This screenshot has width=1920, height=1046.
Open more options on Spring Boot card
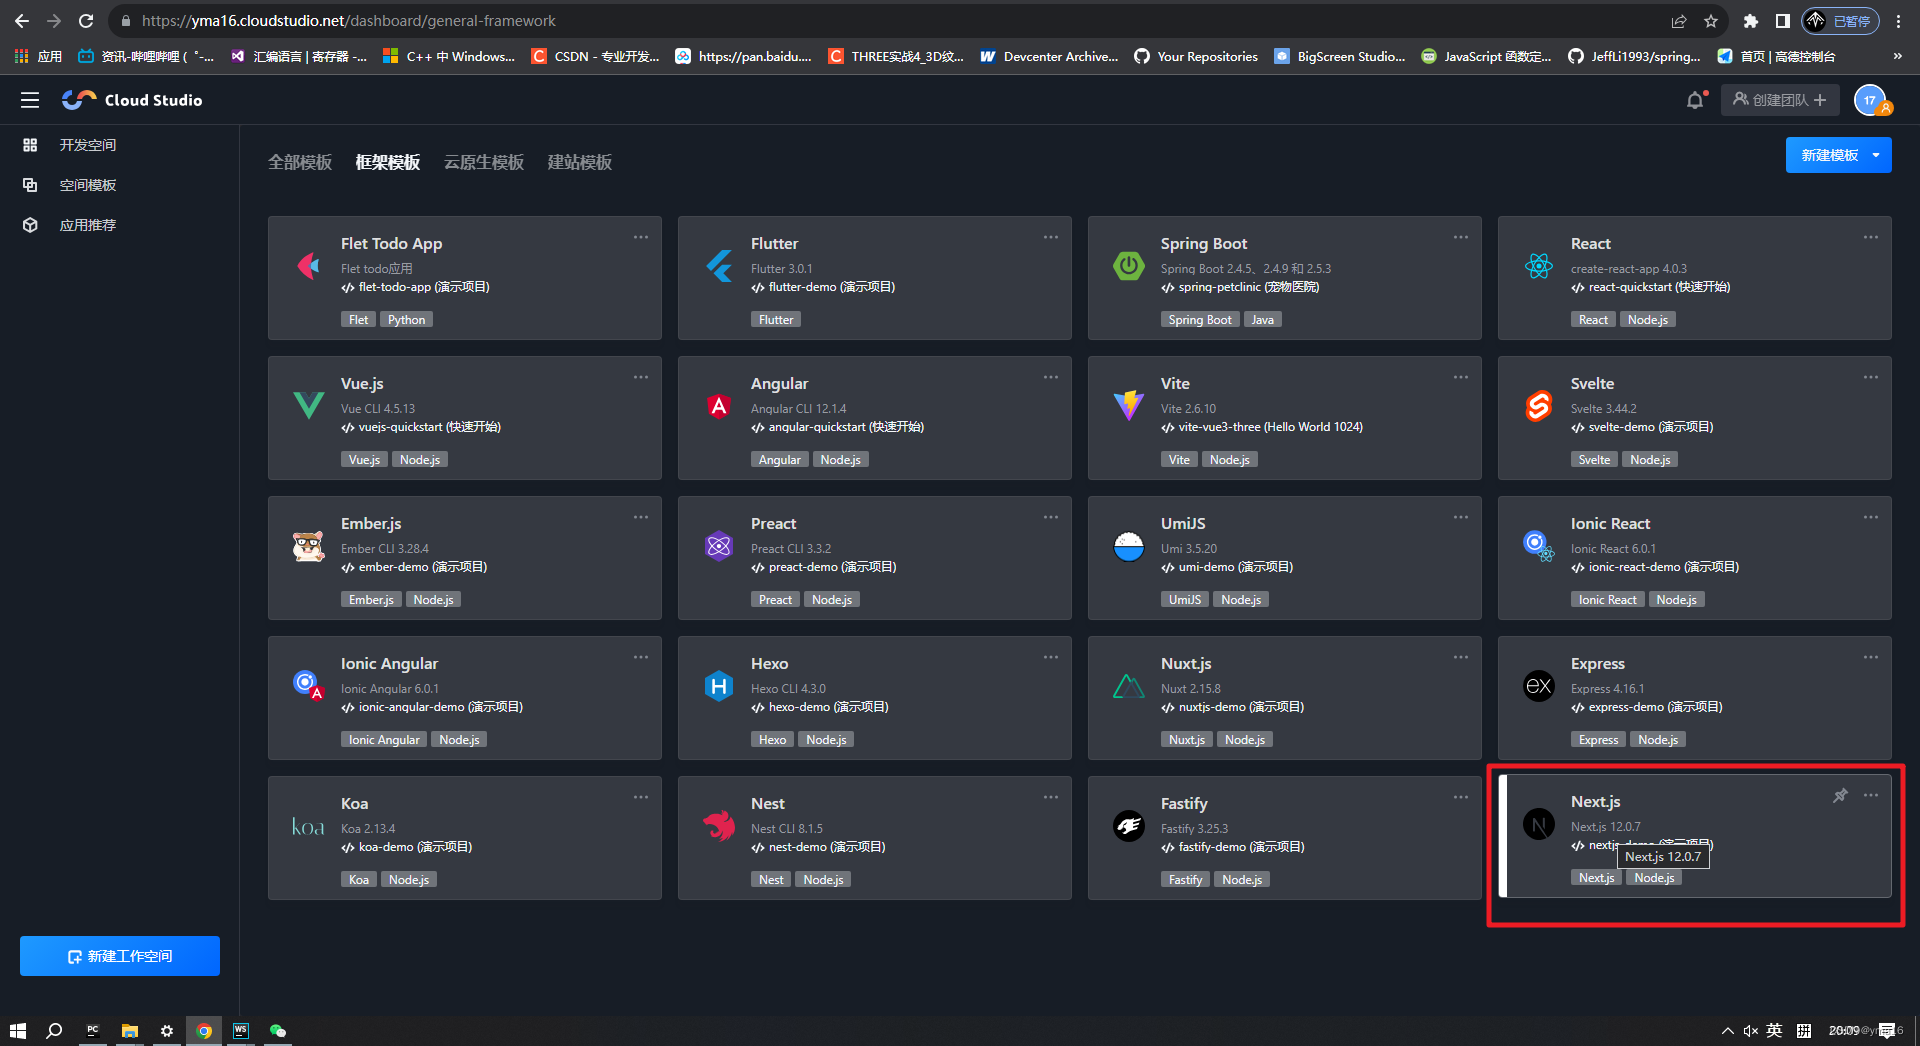click(1461, 237)
